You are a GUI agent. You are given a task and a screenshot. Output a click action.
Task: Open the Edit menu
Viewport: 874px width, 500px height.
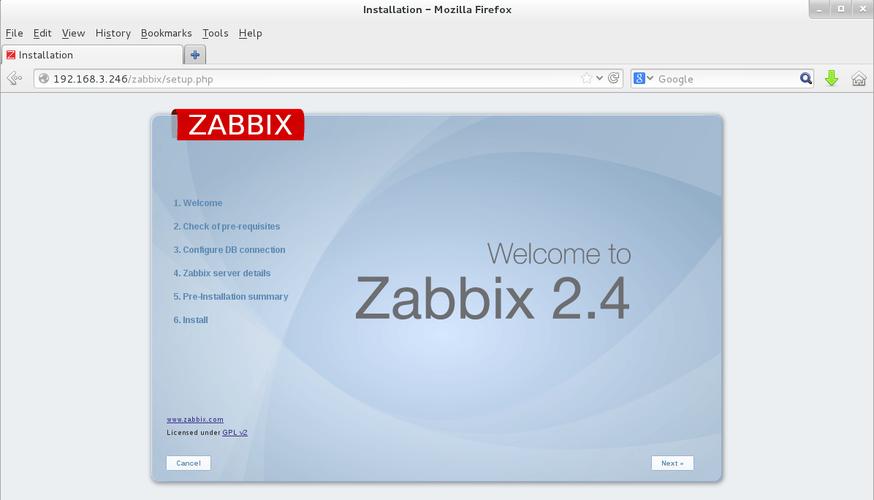pyautogui.click(x=42, y=33)
